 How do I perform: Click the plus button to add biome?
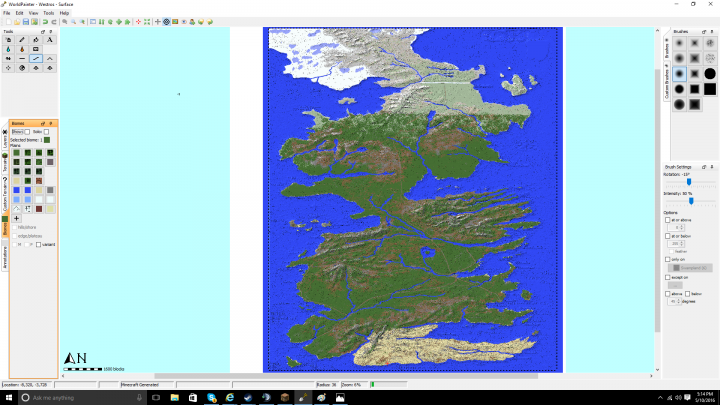pos(16,218)
